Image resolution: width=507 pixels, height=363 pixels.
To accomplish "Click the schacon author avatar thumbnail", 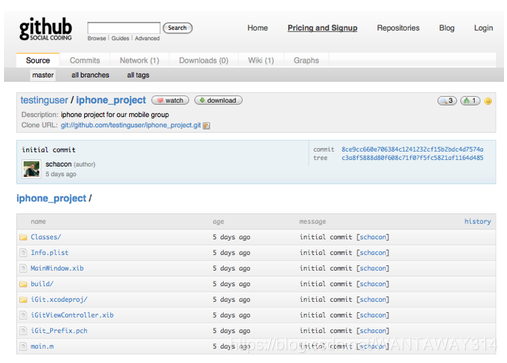I will [31, 169].
